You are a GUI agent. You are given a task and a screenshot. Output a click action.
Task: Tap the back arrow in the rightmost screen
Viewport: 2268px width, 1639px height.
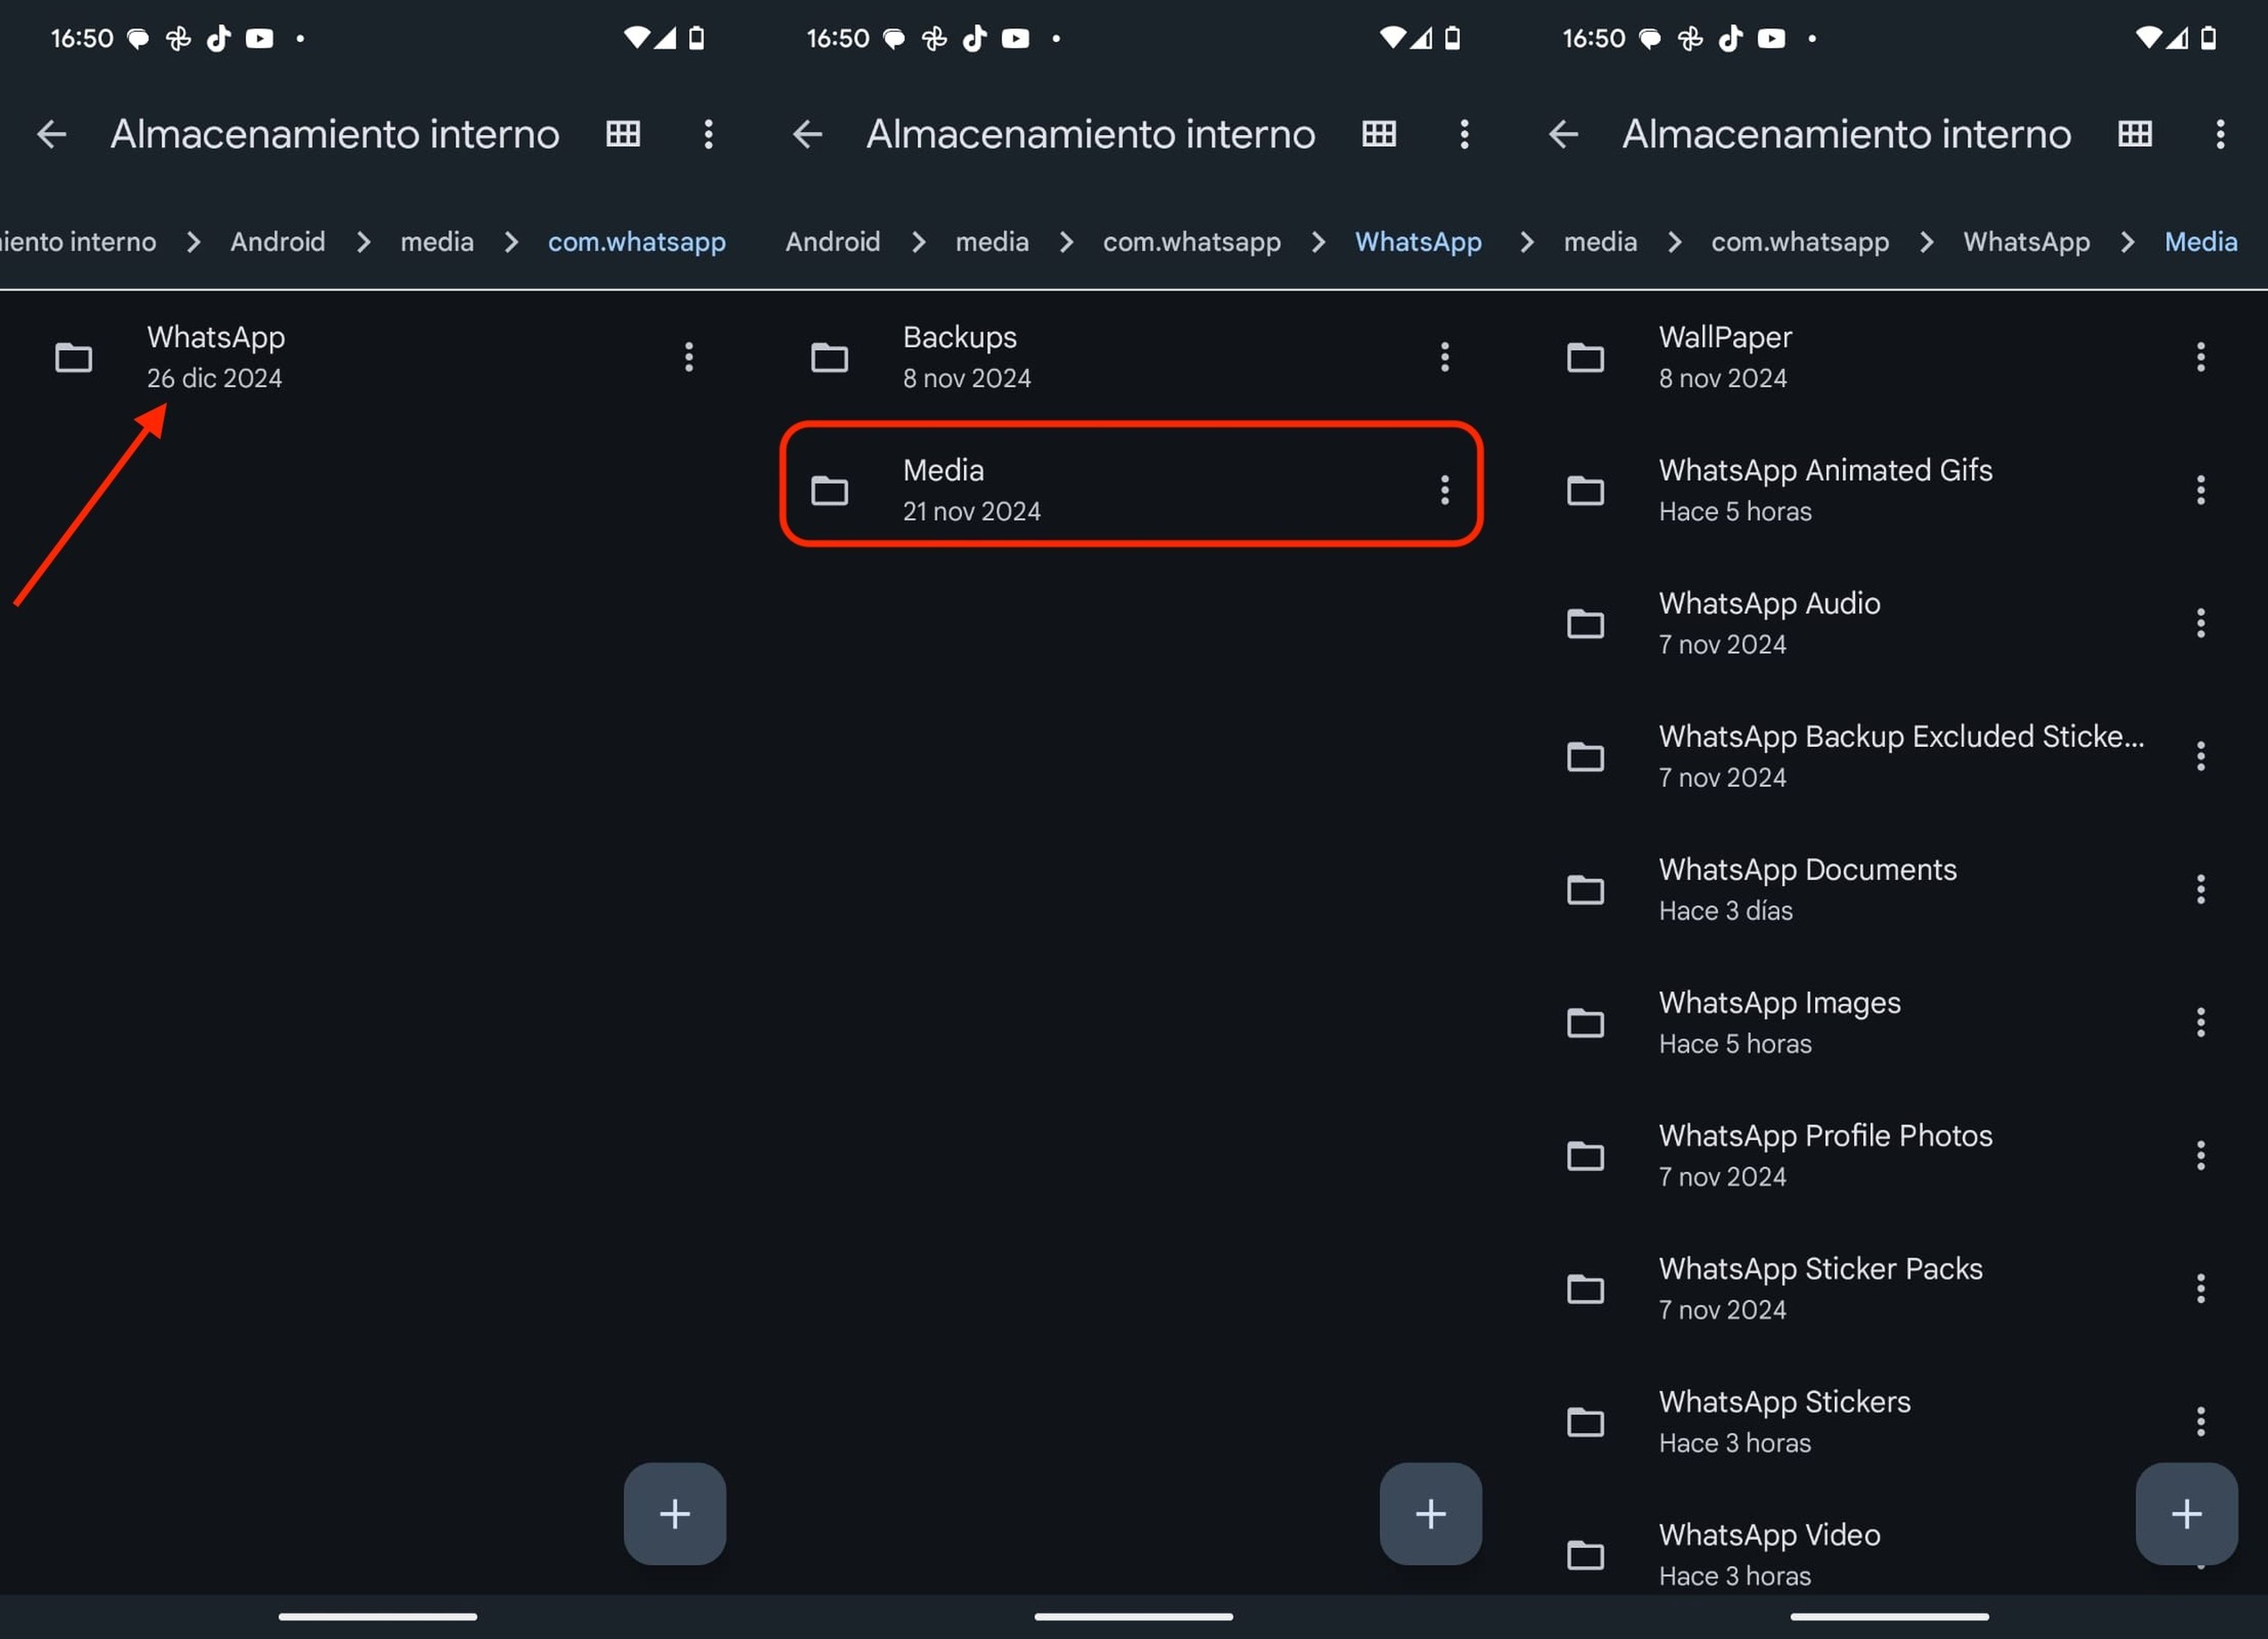[x=1563, y=134]
